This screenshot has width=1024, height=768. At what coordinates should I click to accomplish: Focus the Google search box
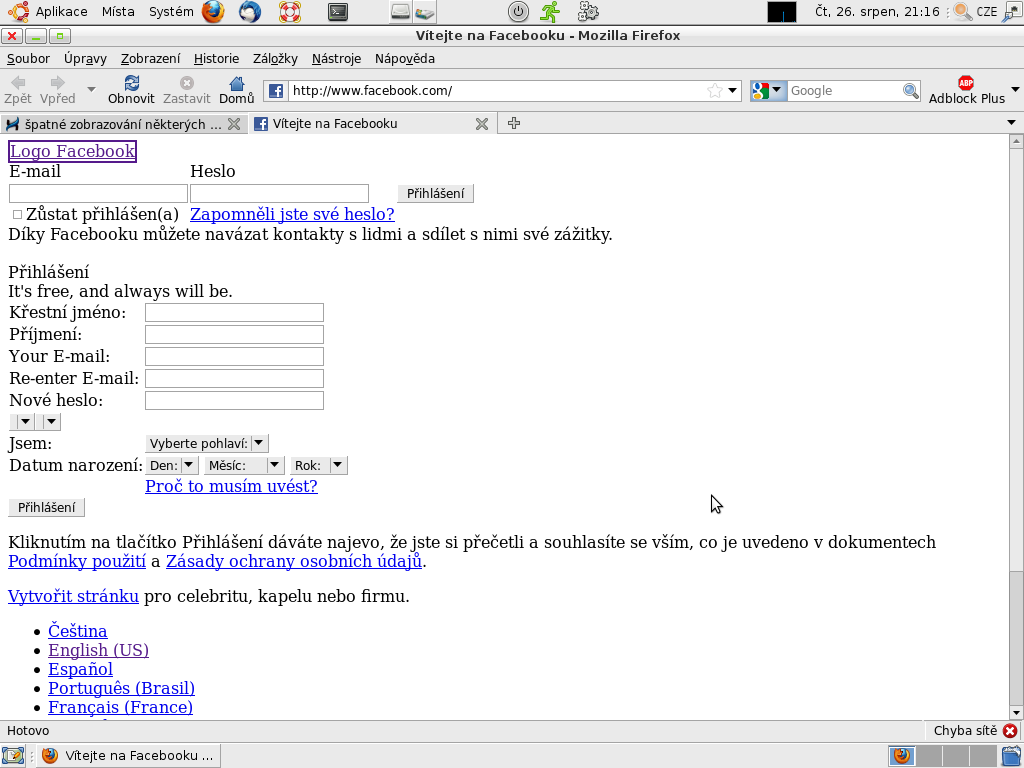coord(844,91)
